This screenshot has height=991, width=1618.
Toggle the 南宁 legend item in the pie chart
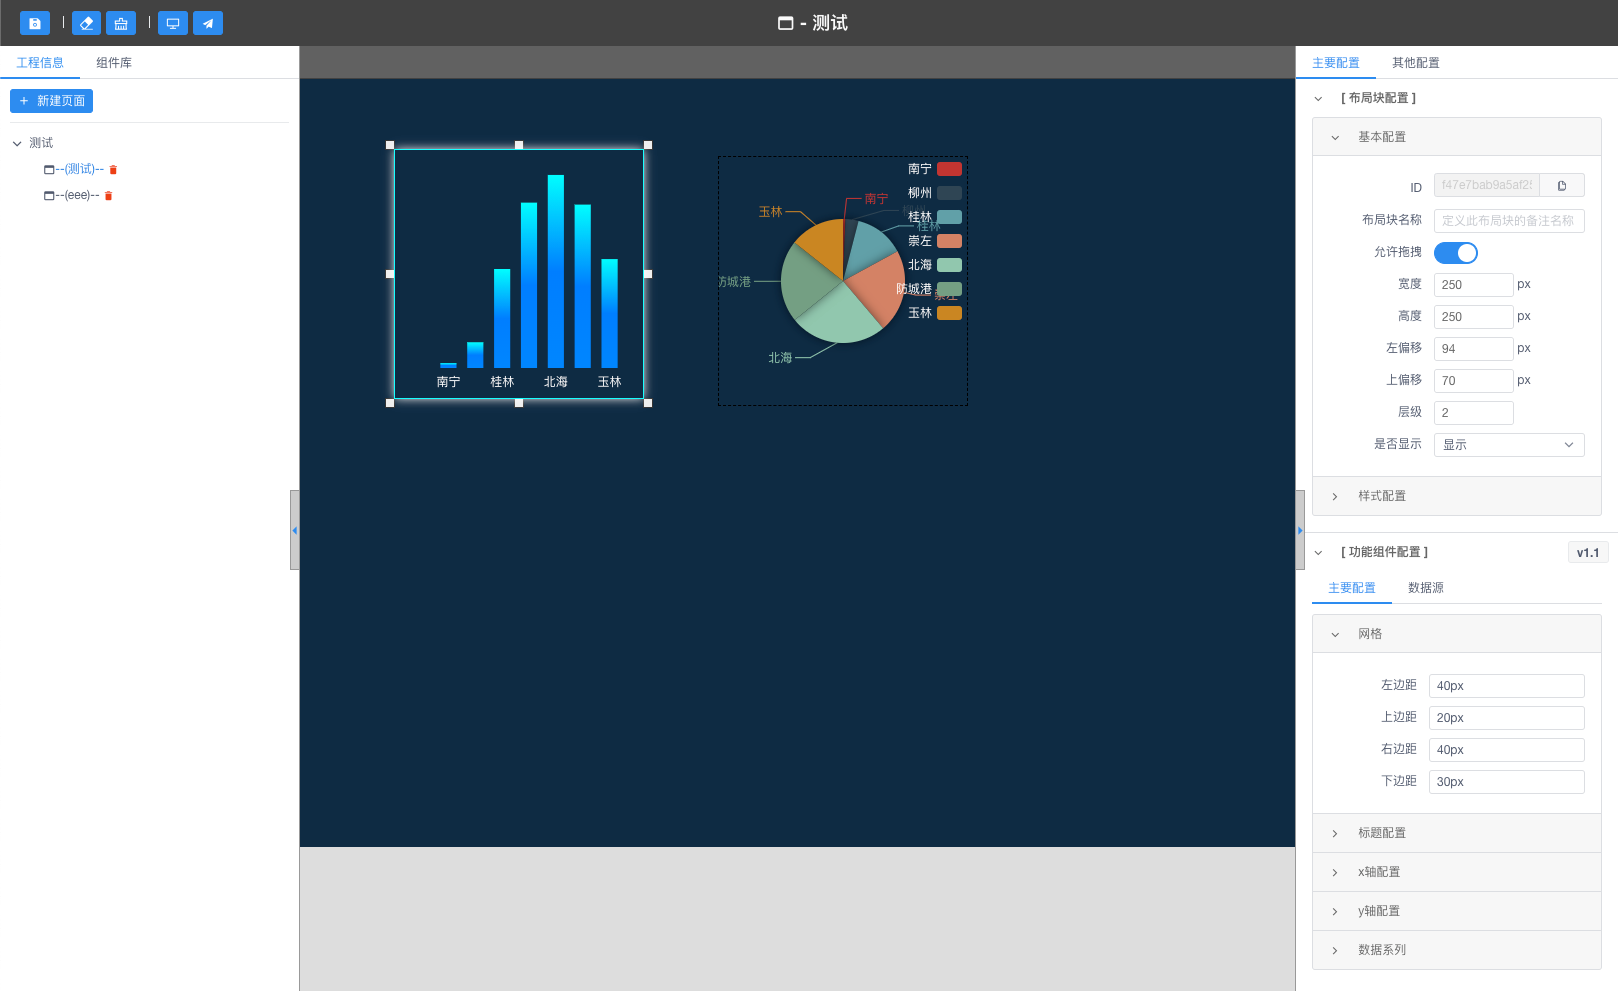coord(934,169)
